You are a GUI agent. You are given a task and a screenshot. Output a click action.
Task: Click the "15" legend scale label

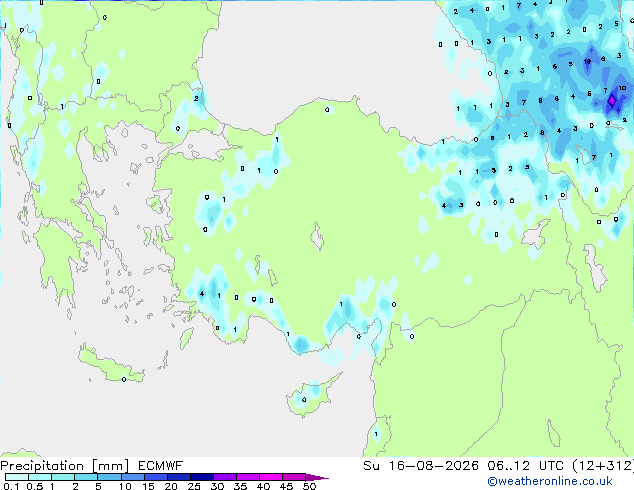(148, 486)
